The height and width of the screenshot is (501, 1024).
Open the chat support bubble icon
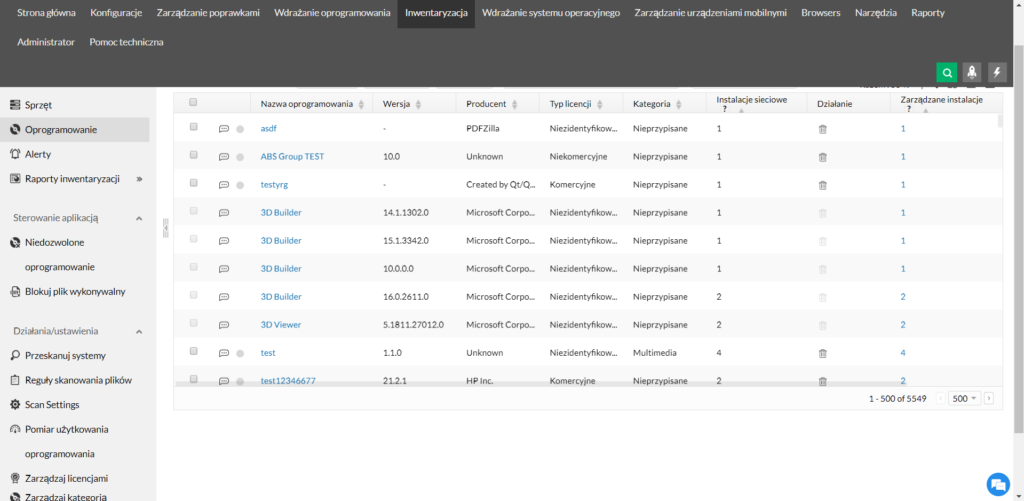point(997,484)
